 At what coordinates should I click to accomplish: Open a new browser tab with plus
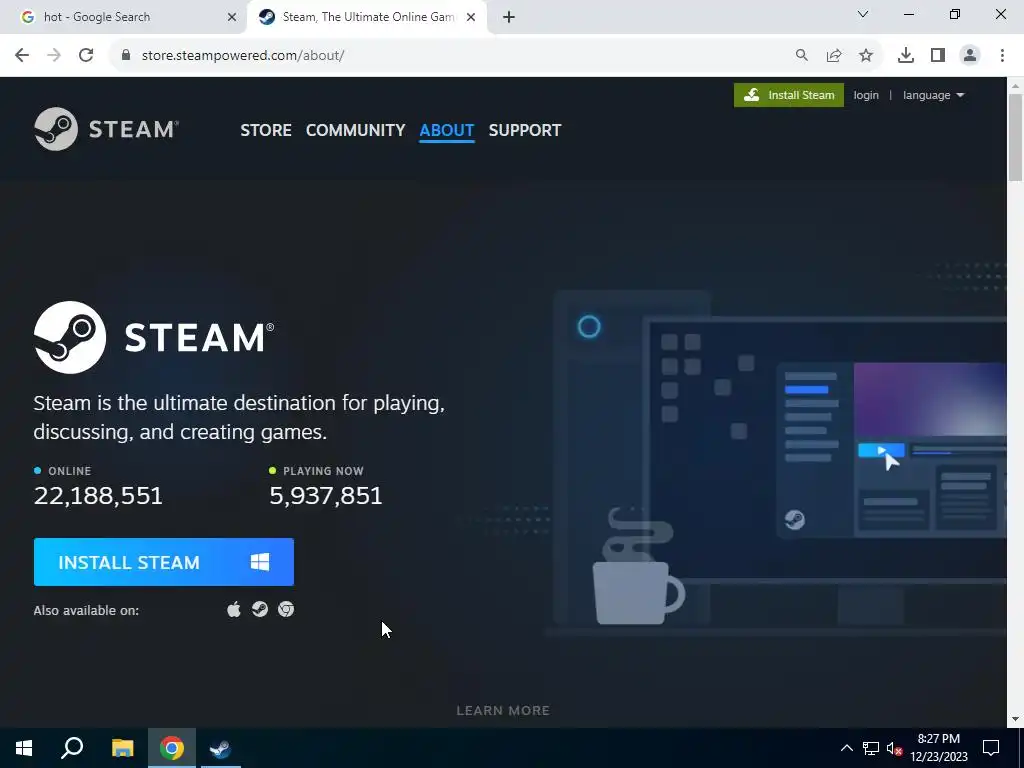pos(509,17)
